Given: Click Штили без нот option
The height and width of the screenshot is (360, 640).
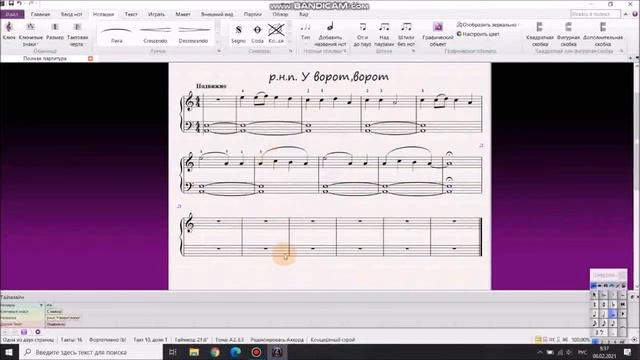Looking at the screenshot, I should (406, 34).
